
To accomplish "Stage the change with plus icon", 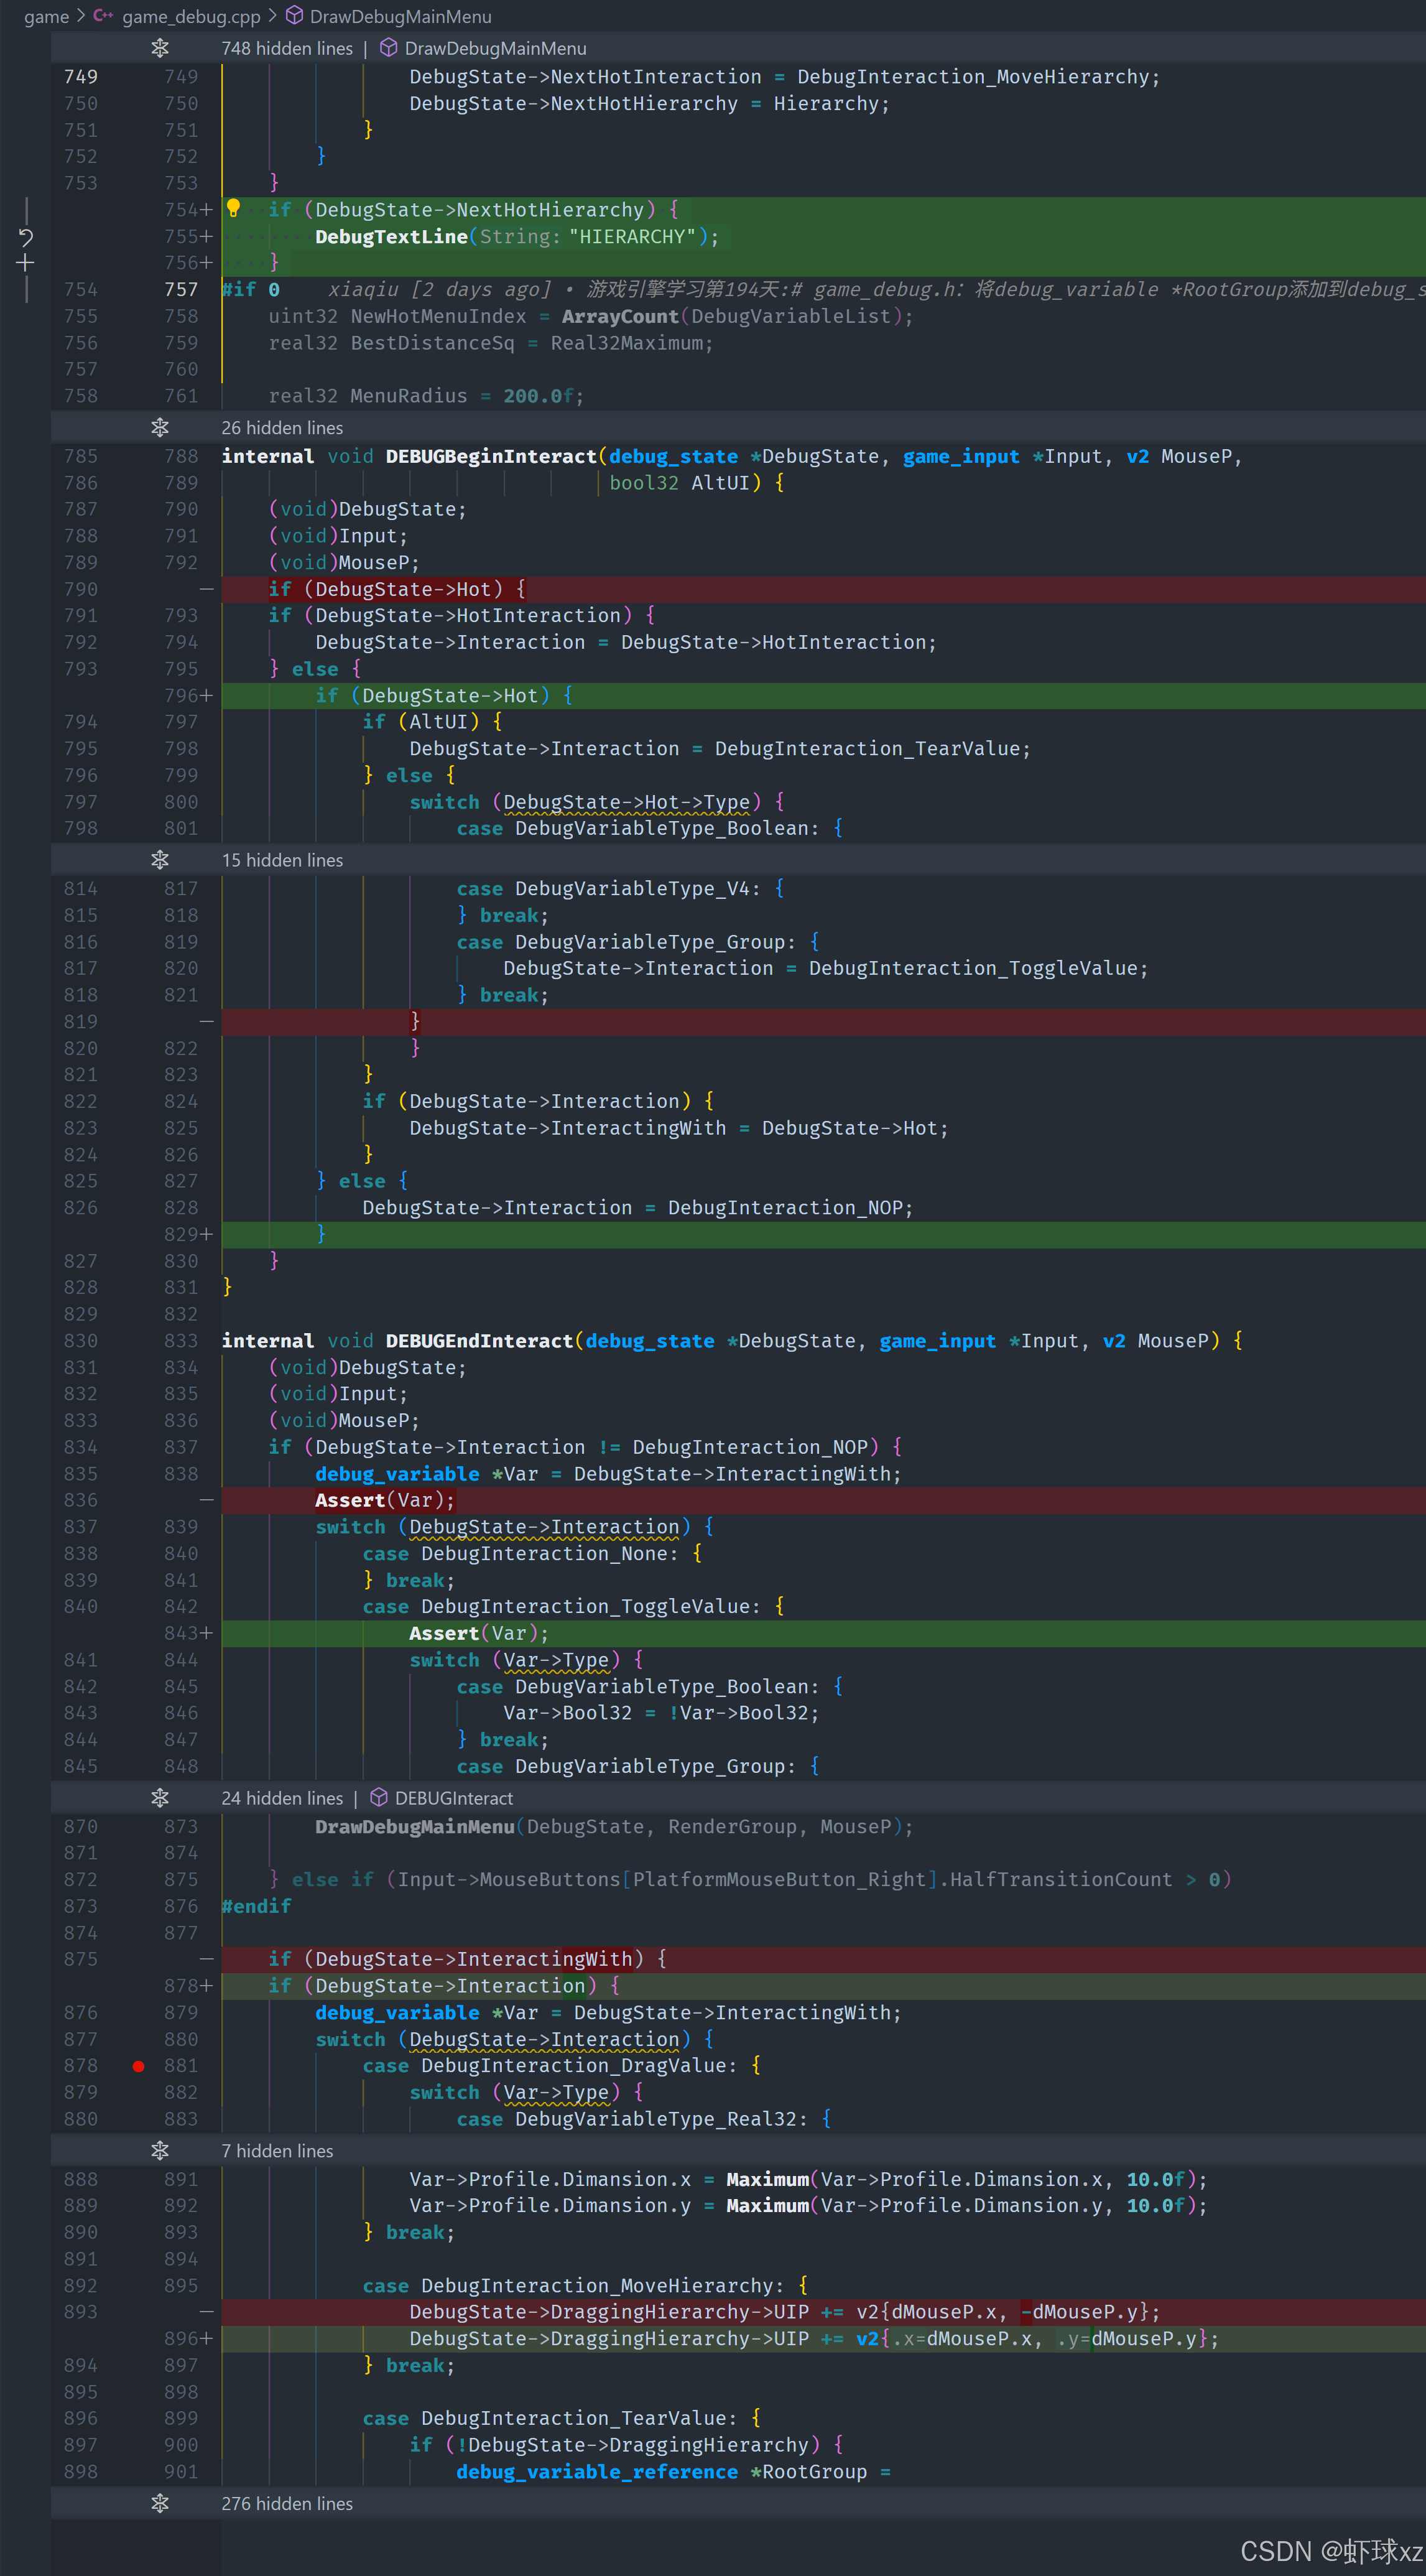I will click(x=26, y=263).
